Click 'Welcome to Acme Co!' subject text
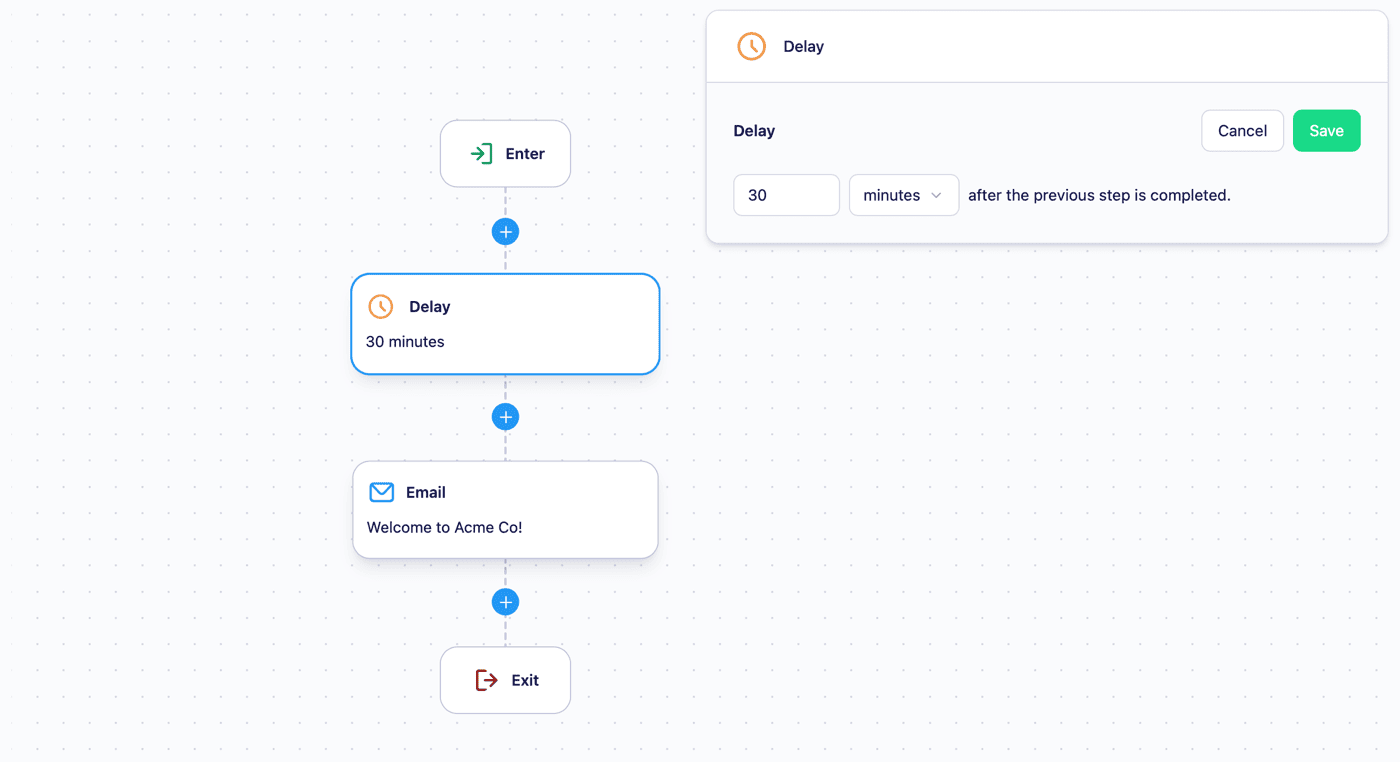This screenshot has width=1400, height=762. [444, 527]
